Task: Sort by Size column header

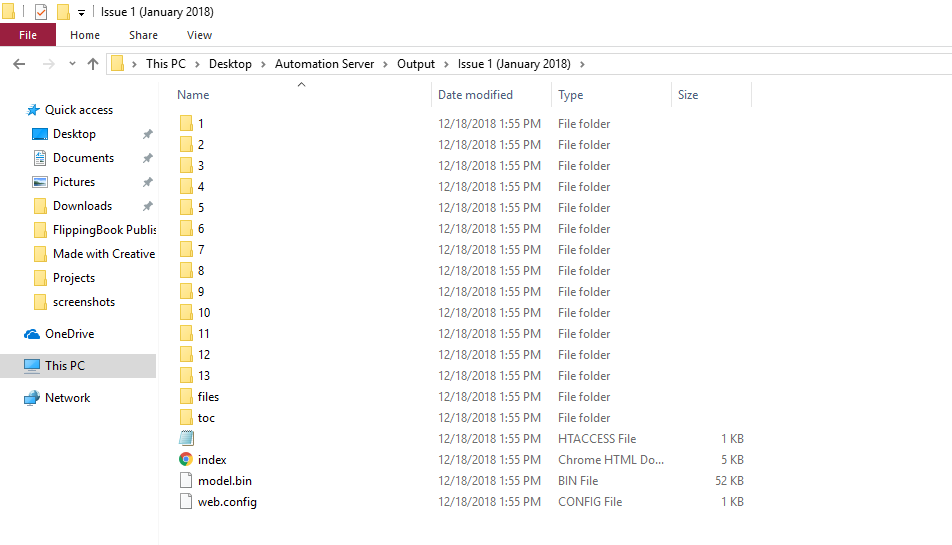Action: [688, 95]
